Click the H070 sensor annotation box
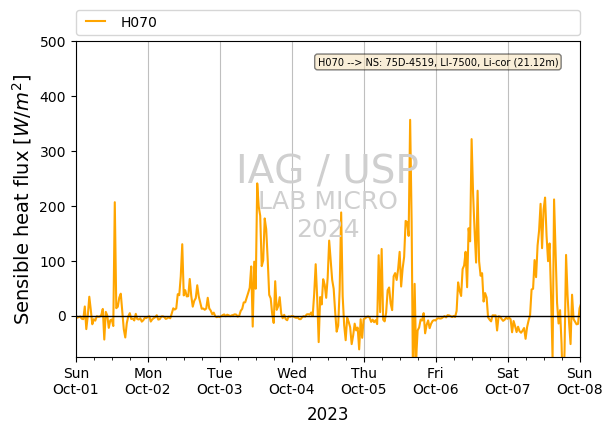Image resolution: width=612 pixels, height=434 pixels. point(438,62)
